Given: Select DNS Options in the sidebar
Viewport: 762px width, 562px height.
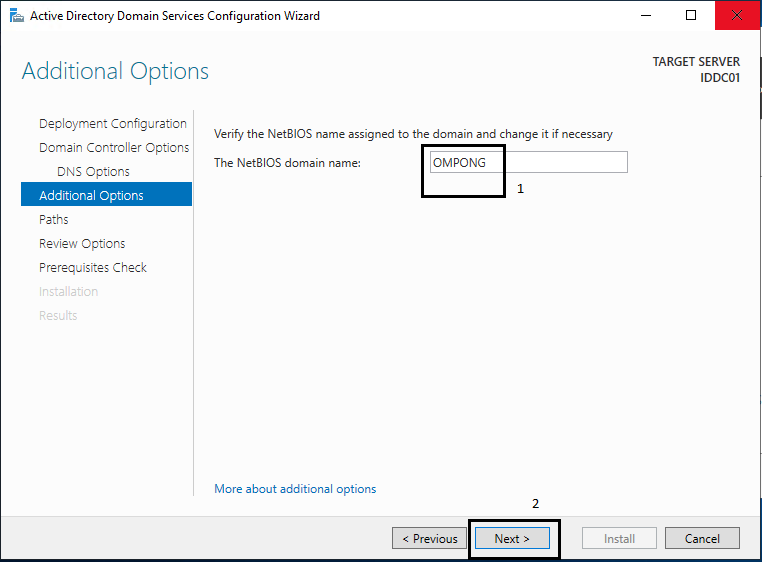Looking at the screenshot, I should click(93, 172).
